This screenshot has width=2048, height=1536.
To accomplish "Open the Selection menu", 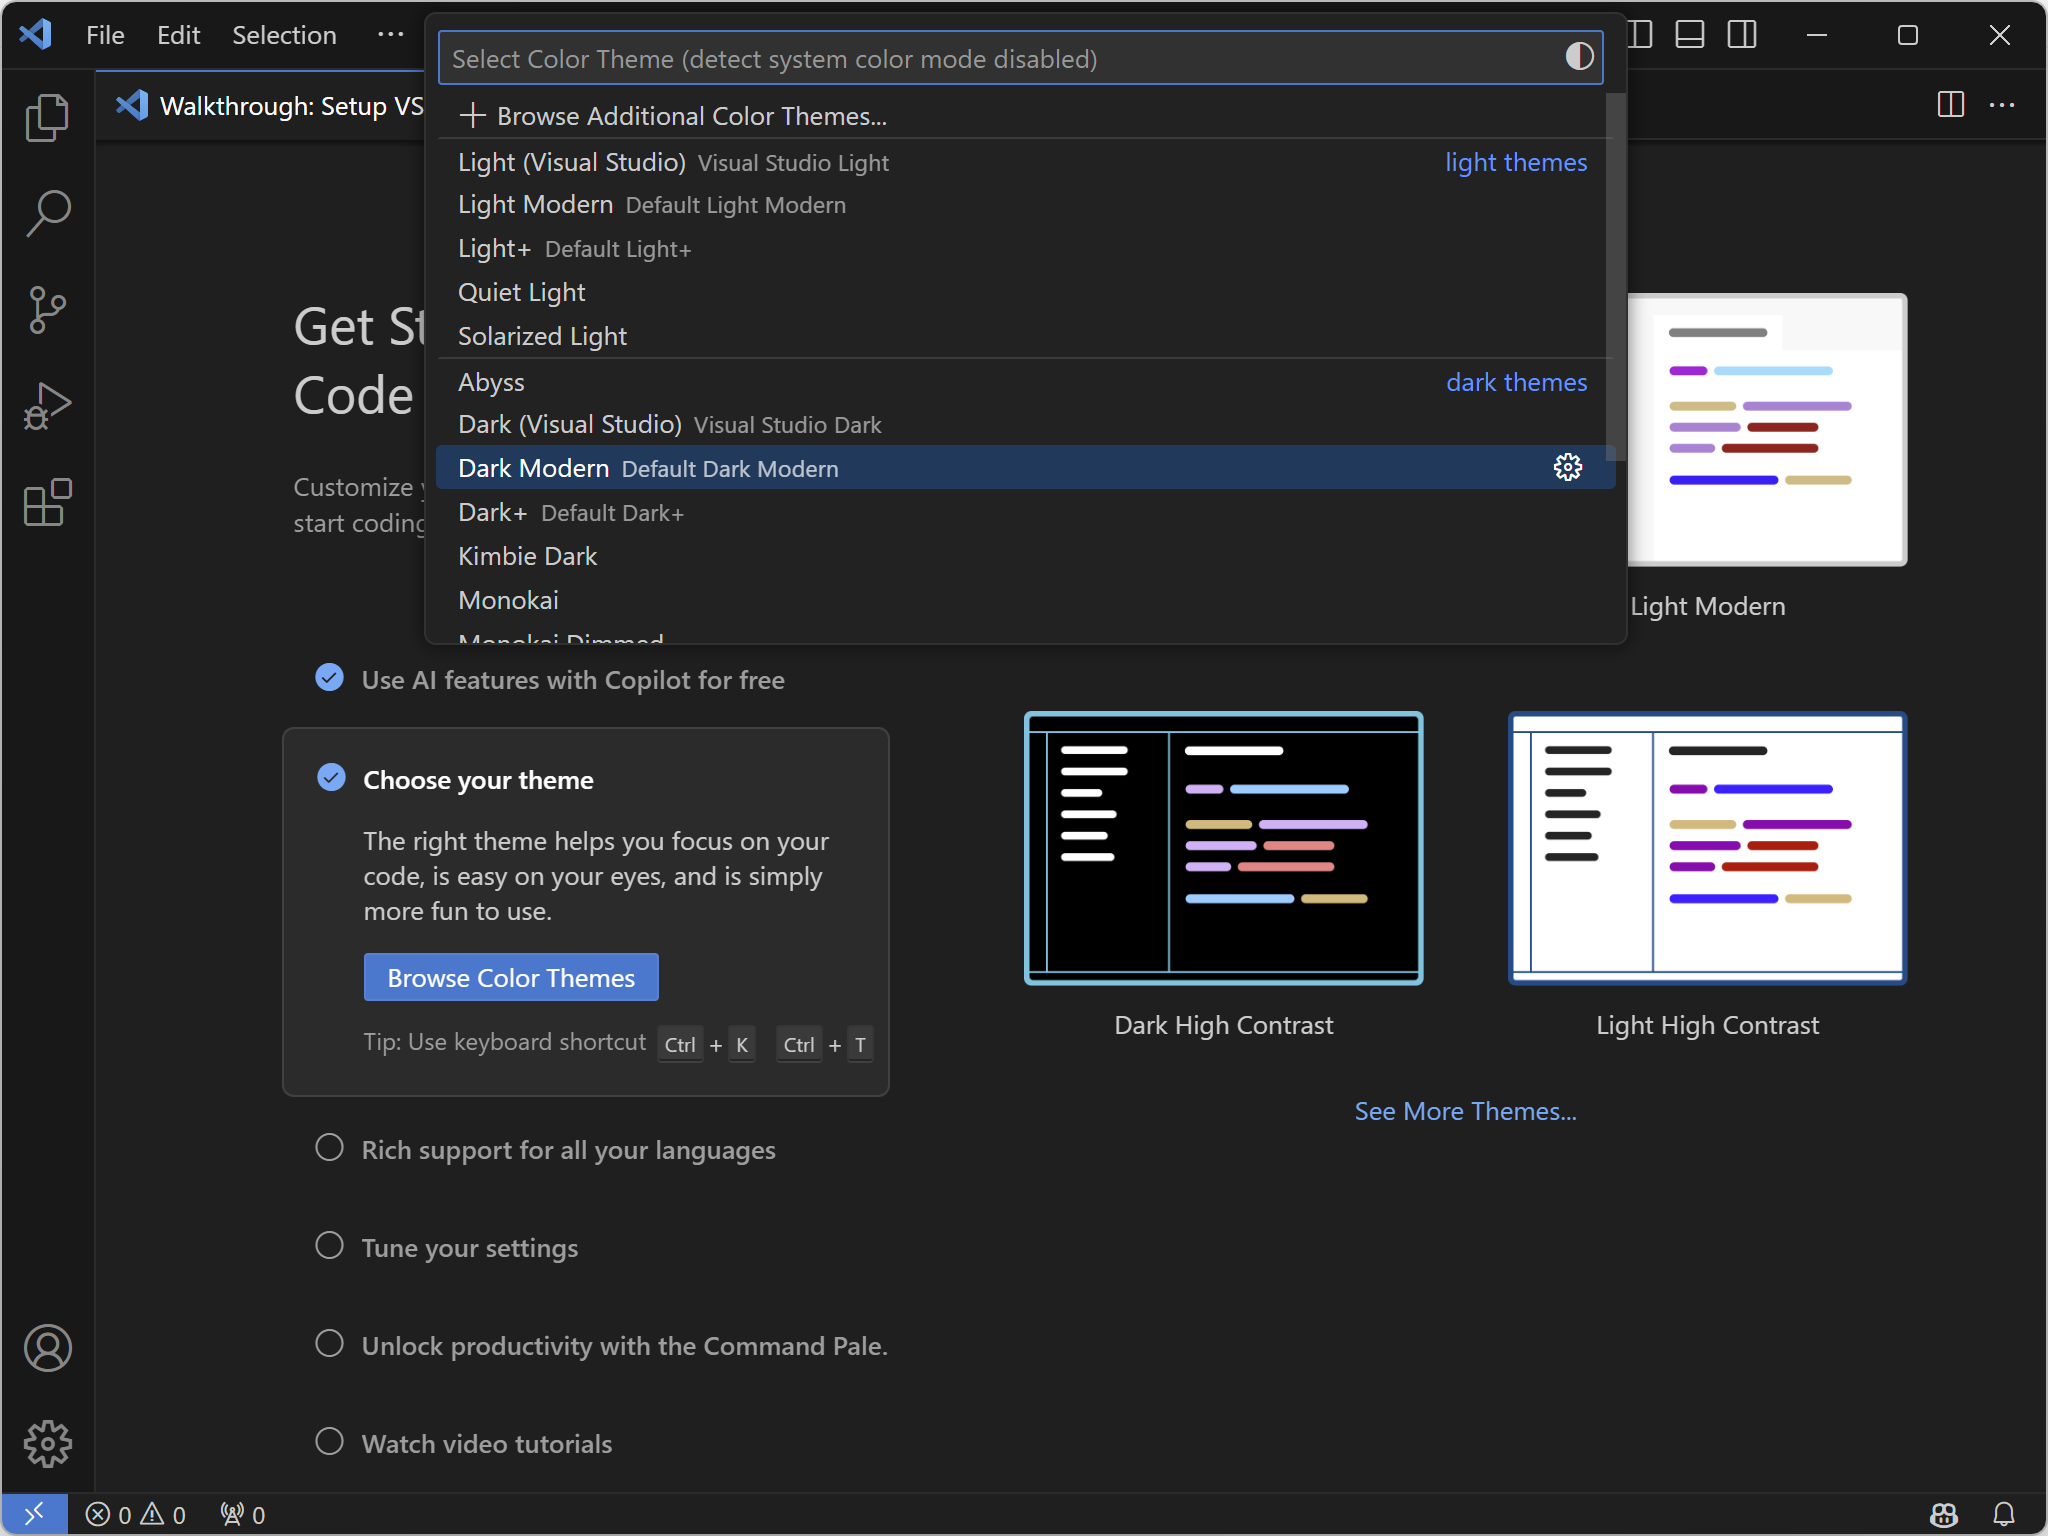I will coord(284,35).
